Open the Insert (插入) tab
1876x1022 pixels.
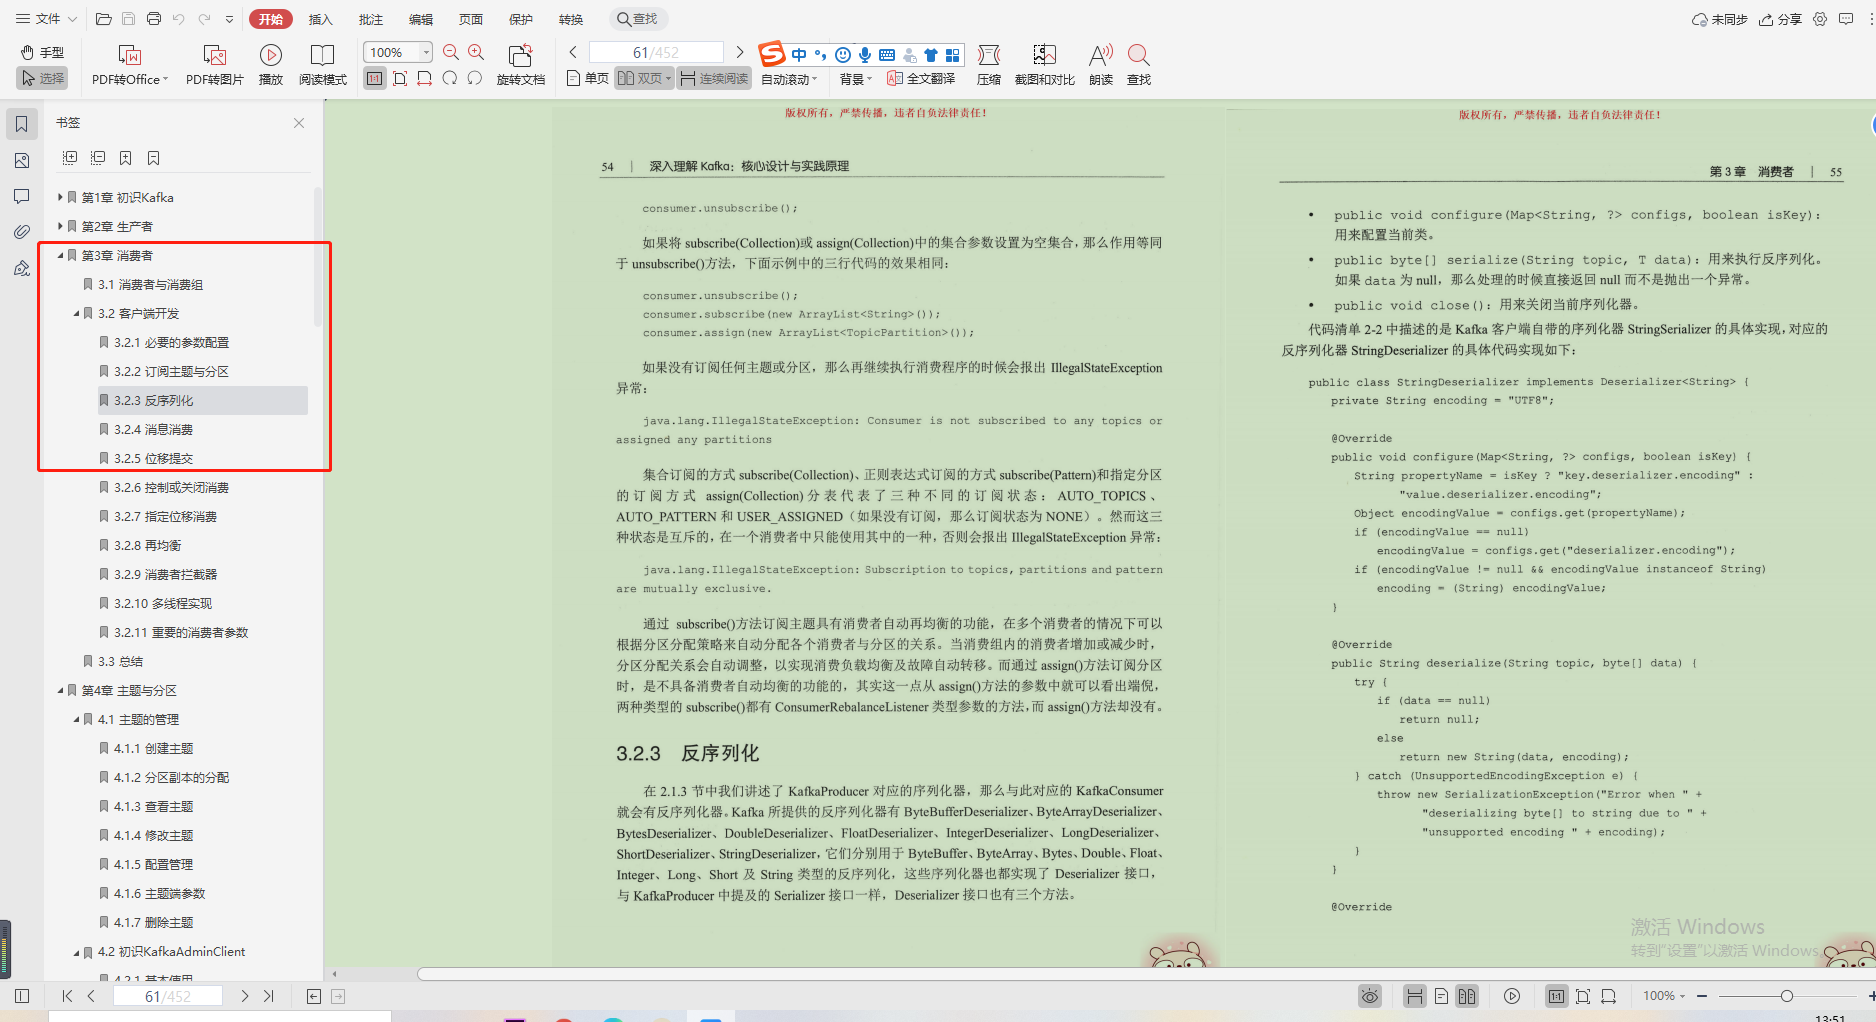[320, 19]
